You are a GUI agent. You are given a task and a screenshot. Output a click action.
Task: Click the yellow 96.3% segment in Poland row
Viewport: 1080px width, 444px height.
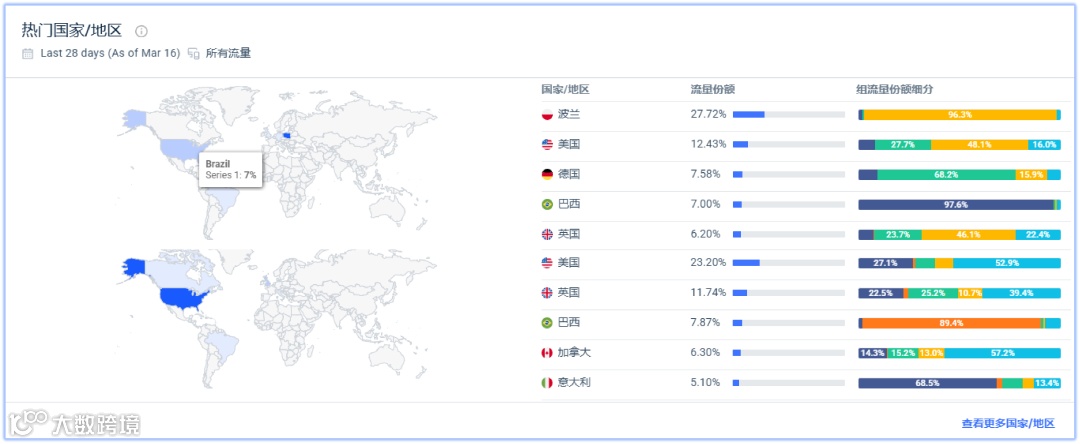(x=960, y=115)
